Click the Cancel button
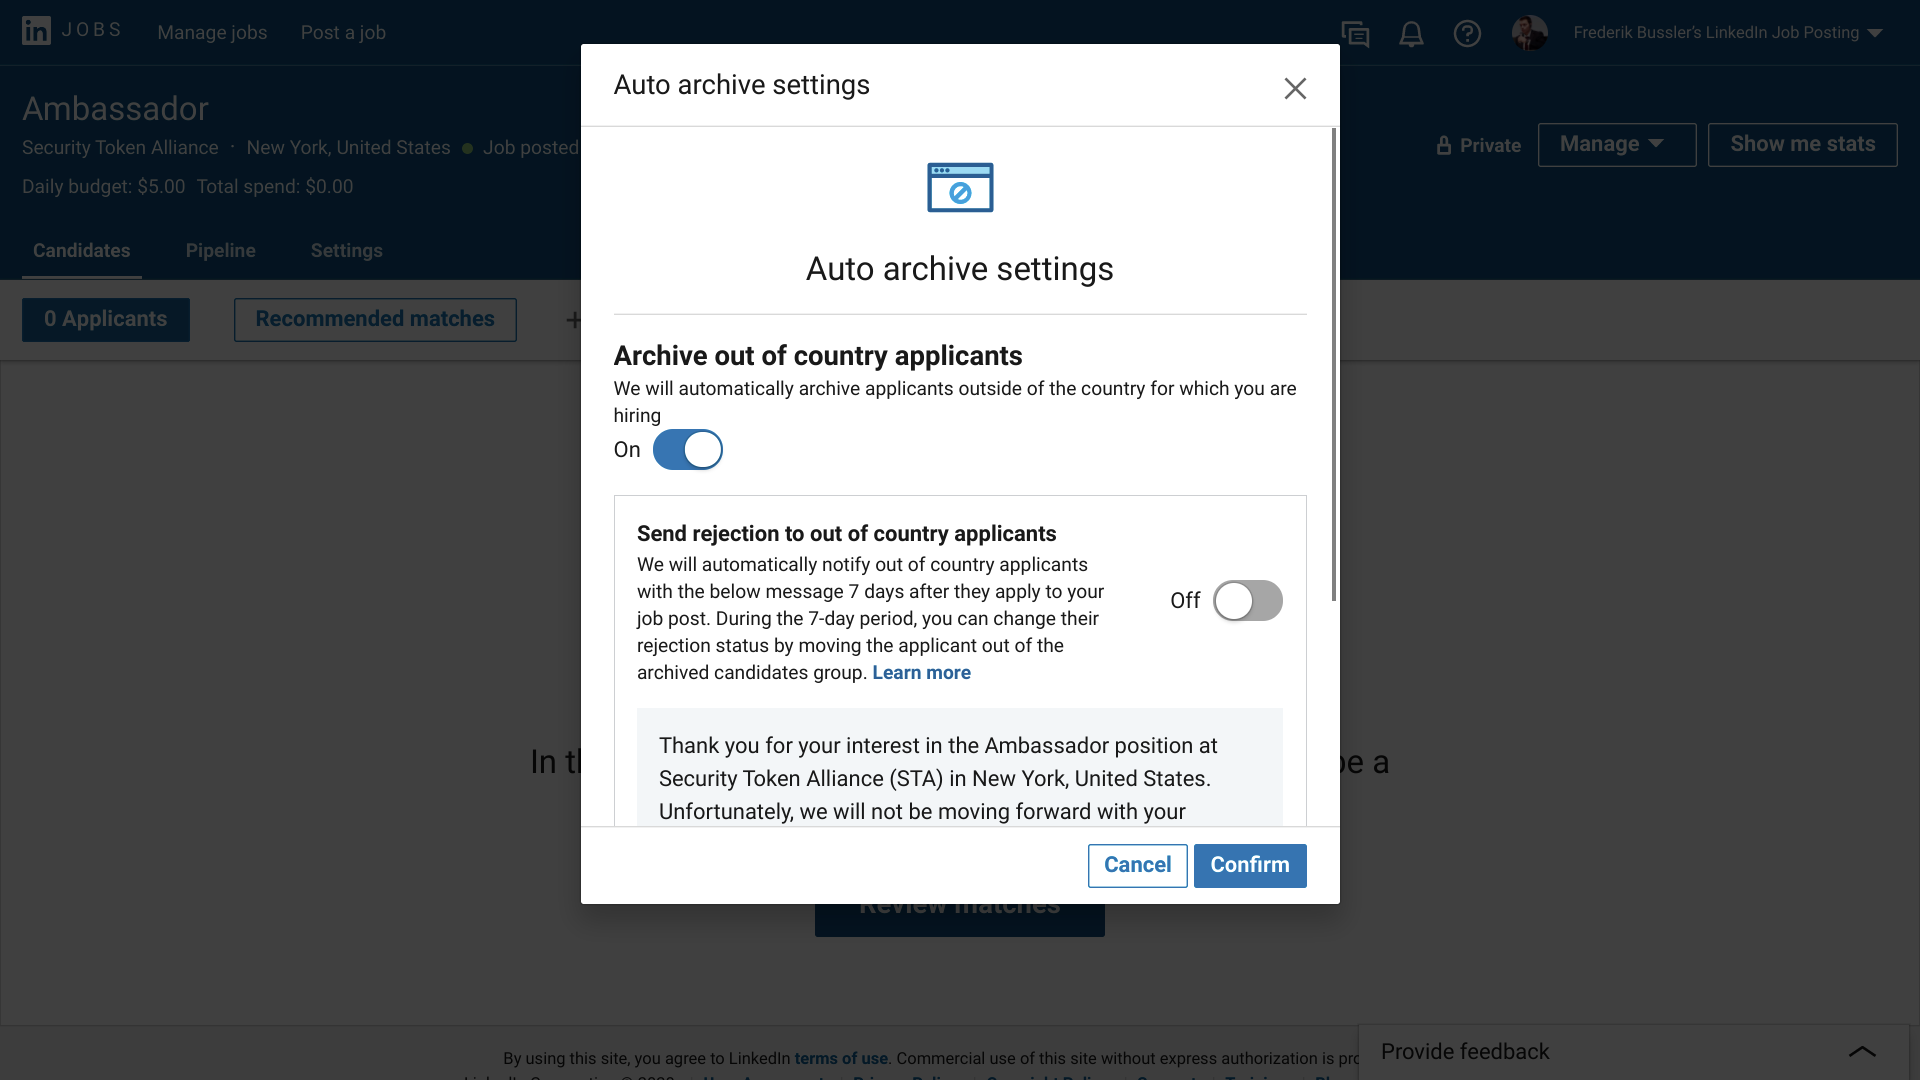This screenshot has width=1920, height=1080. click(x=1138, y=866)
